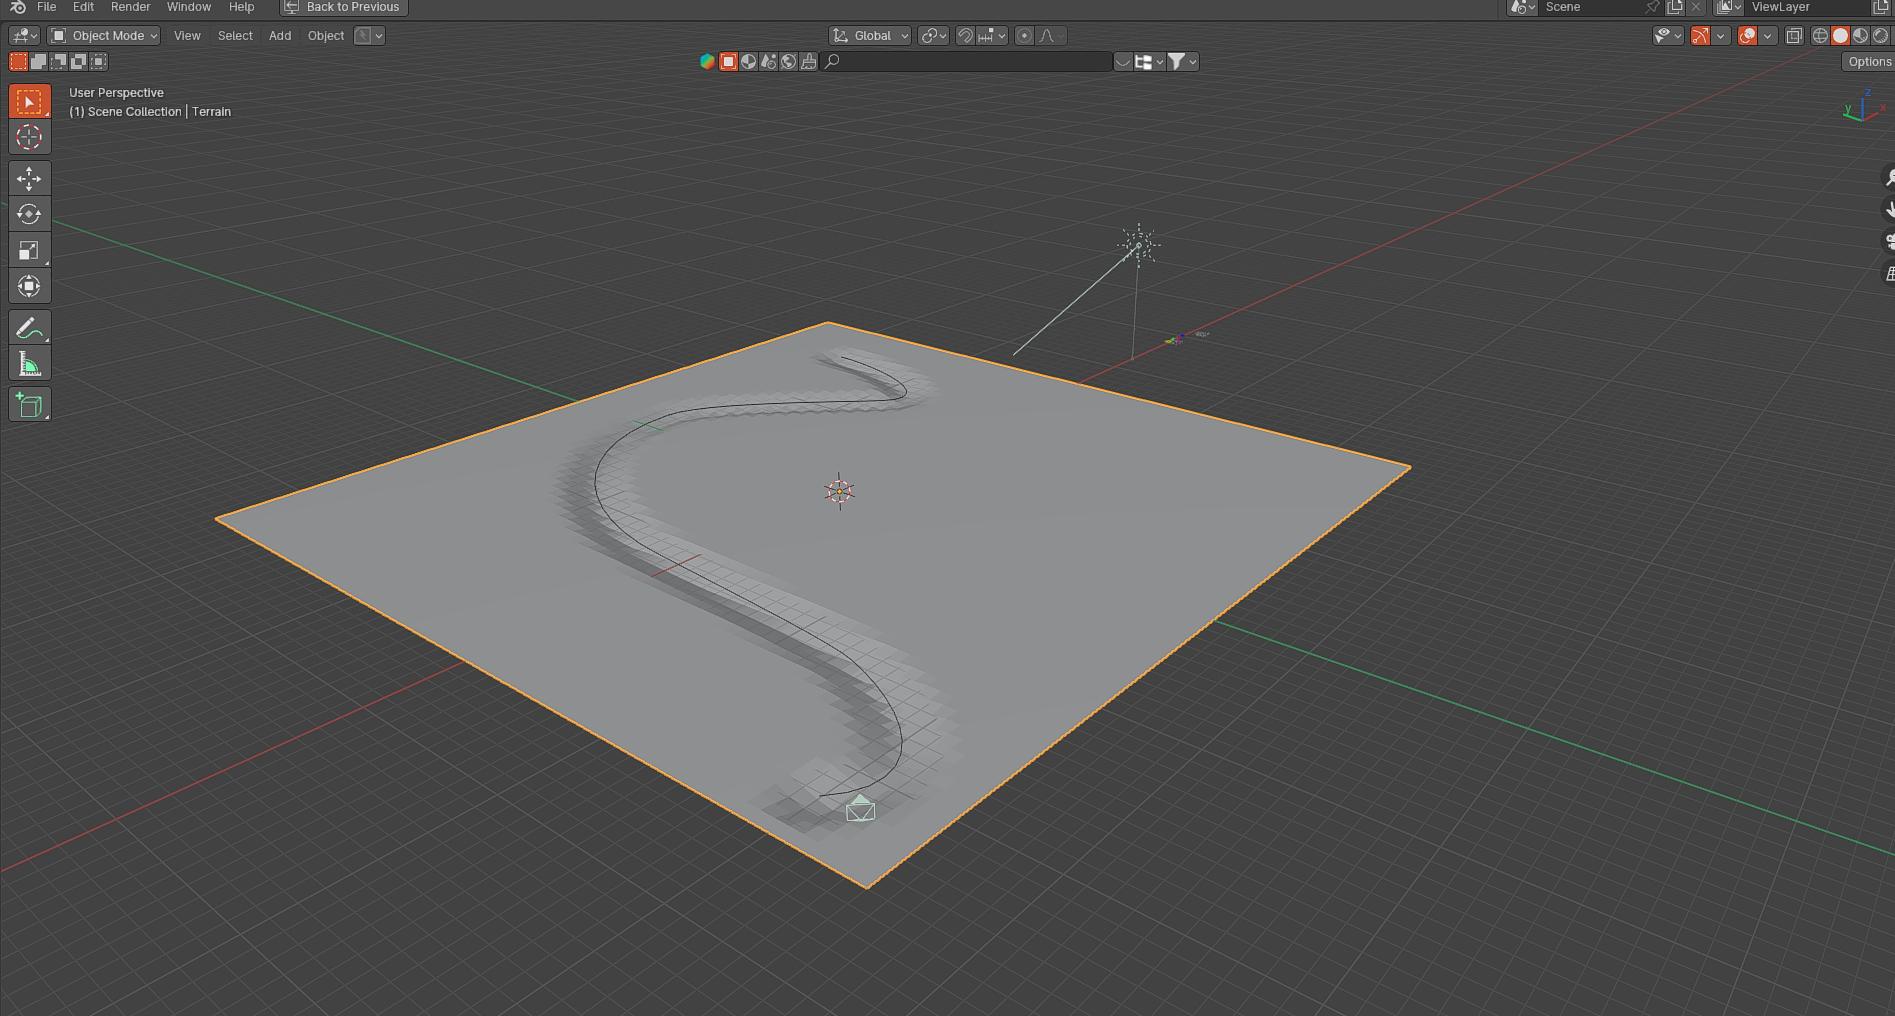Switch to wireframe shading

point(1820,35)
